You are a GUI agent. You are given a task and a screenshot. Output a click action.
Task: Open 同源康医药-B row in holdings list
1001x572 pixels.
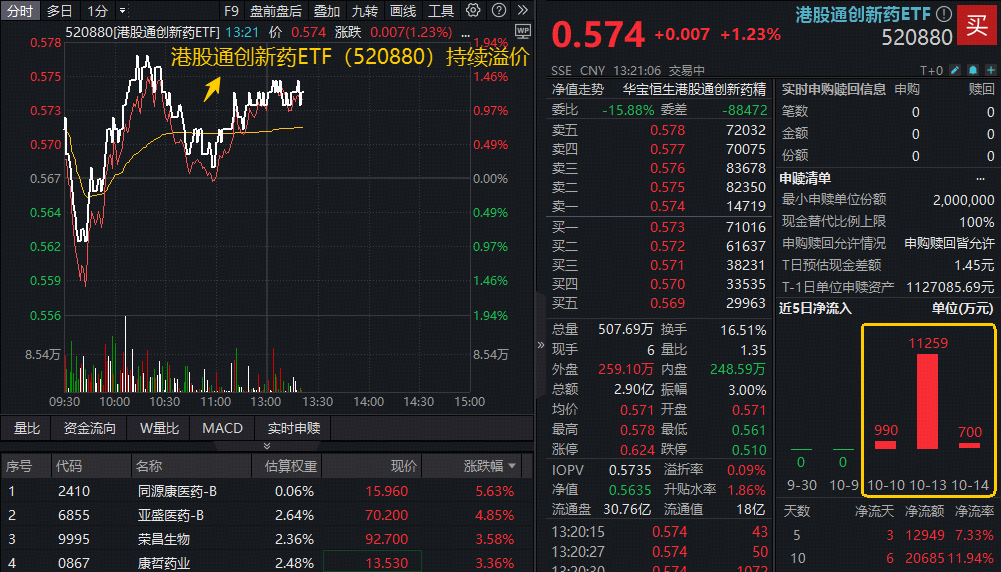coord(170,491)
